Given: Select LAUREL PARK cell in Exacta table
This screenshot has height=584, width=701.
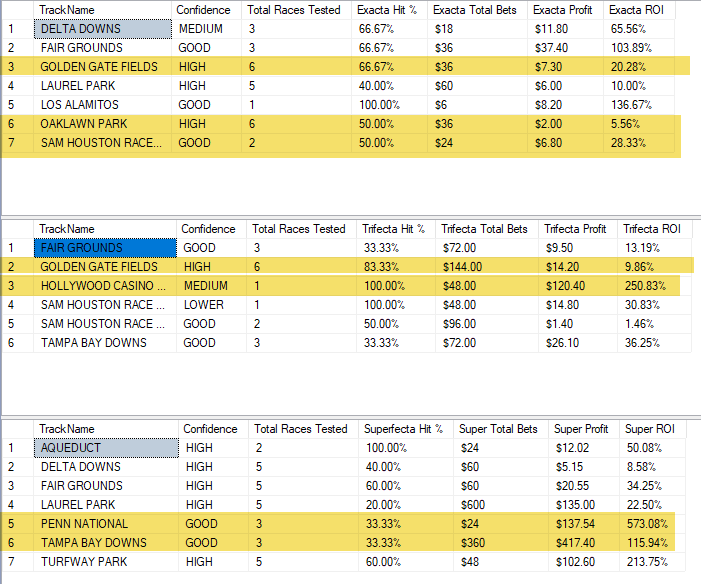Looking at the screenshot, I should [103, 86].
